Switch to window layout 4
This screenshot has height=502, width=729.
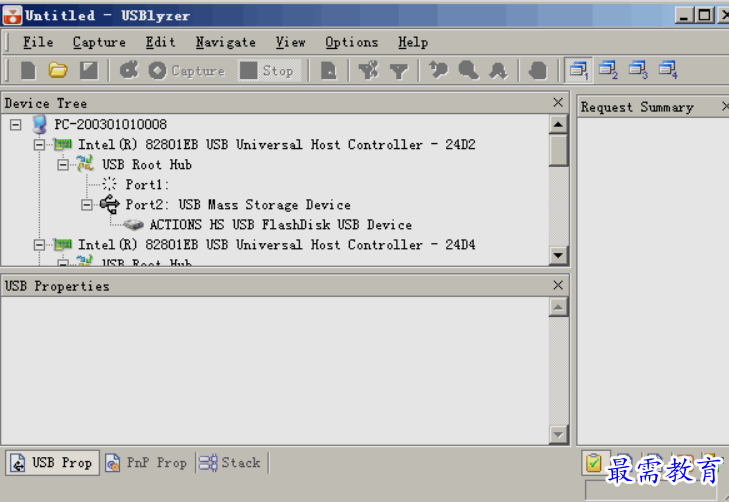pyautogui.click(x=668, y=70)
